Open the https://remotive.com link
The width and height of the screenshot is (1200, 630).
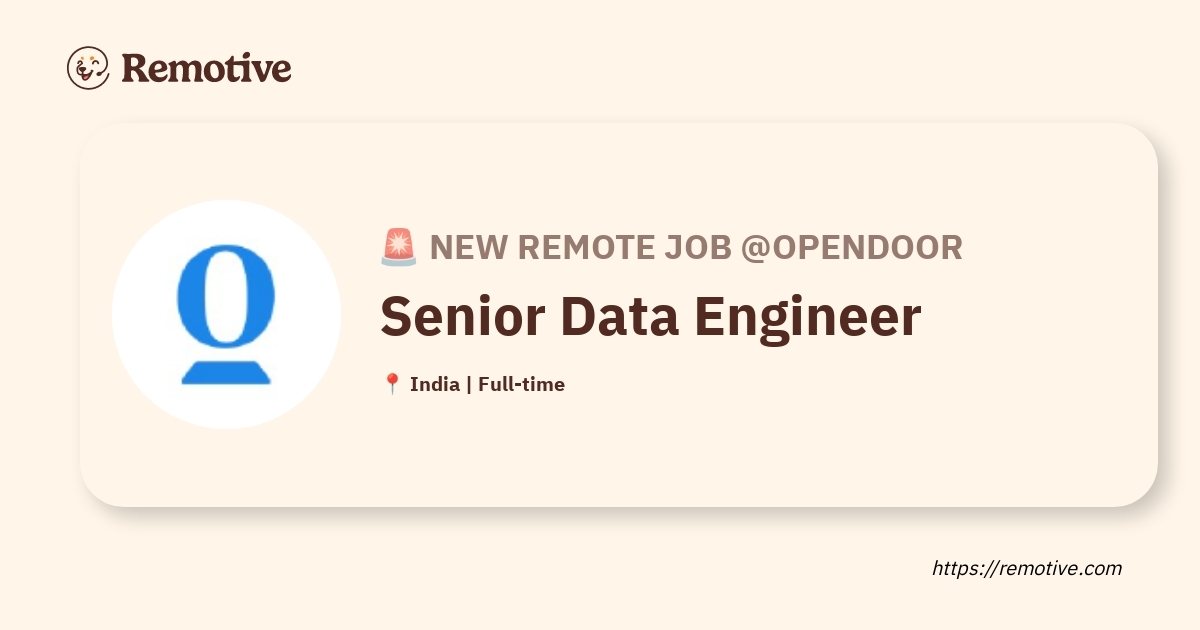(x=1027, y=568)
